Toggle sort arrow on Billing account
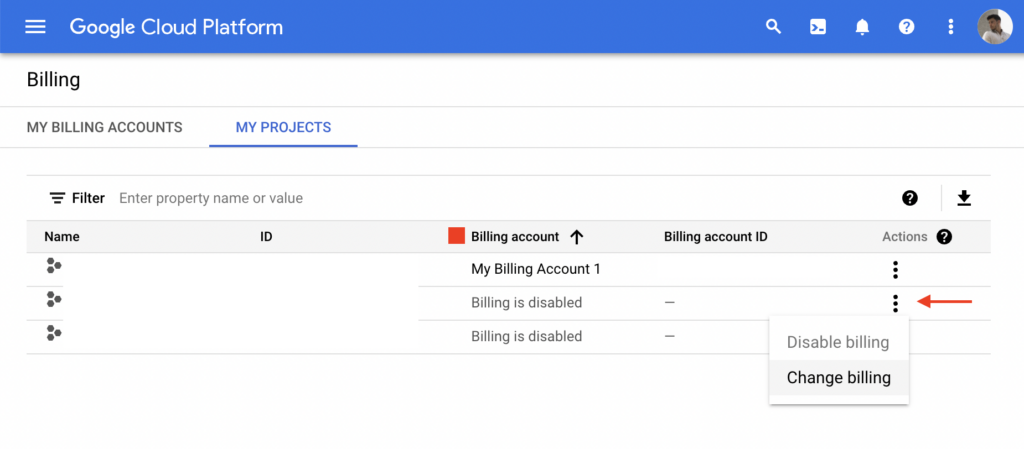This screenshot has height=449, width=1024. pos(576,237)
